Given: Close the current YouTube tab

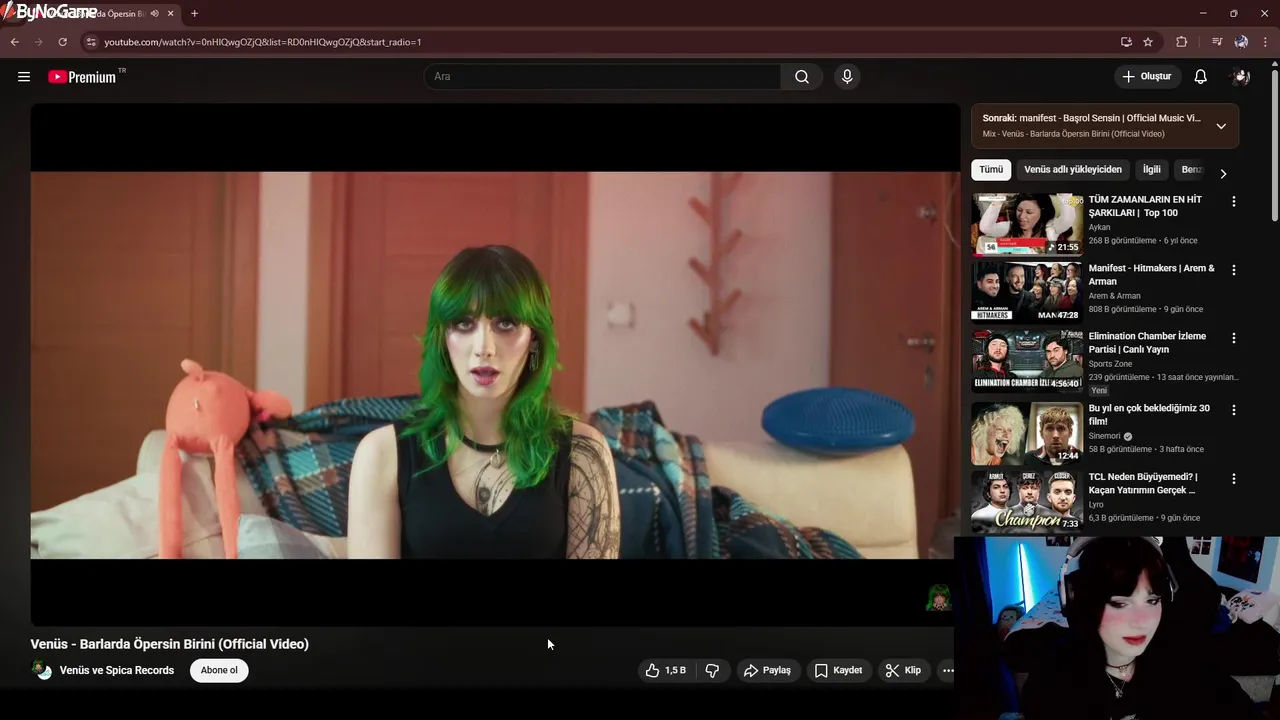Looking at the screenshot, I should coord(171,14).
